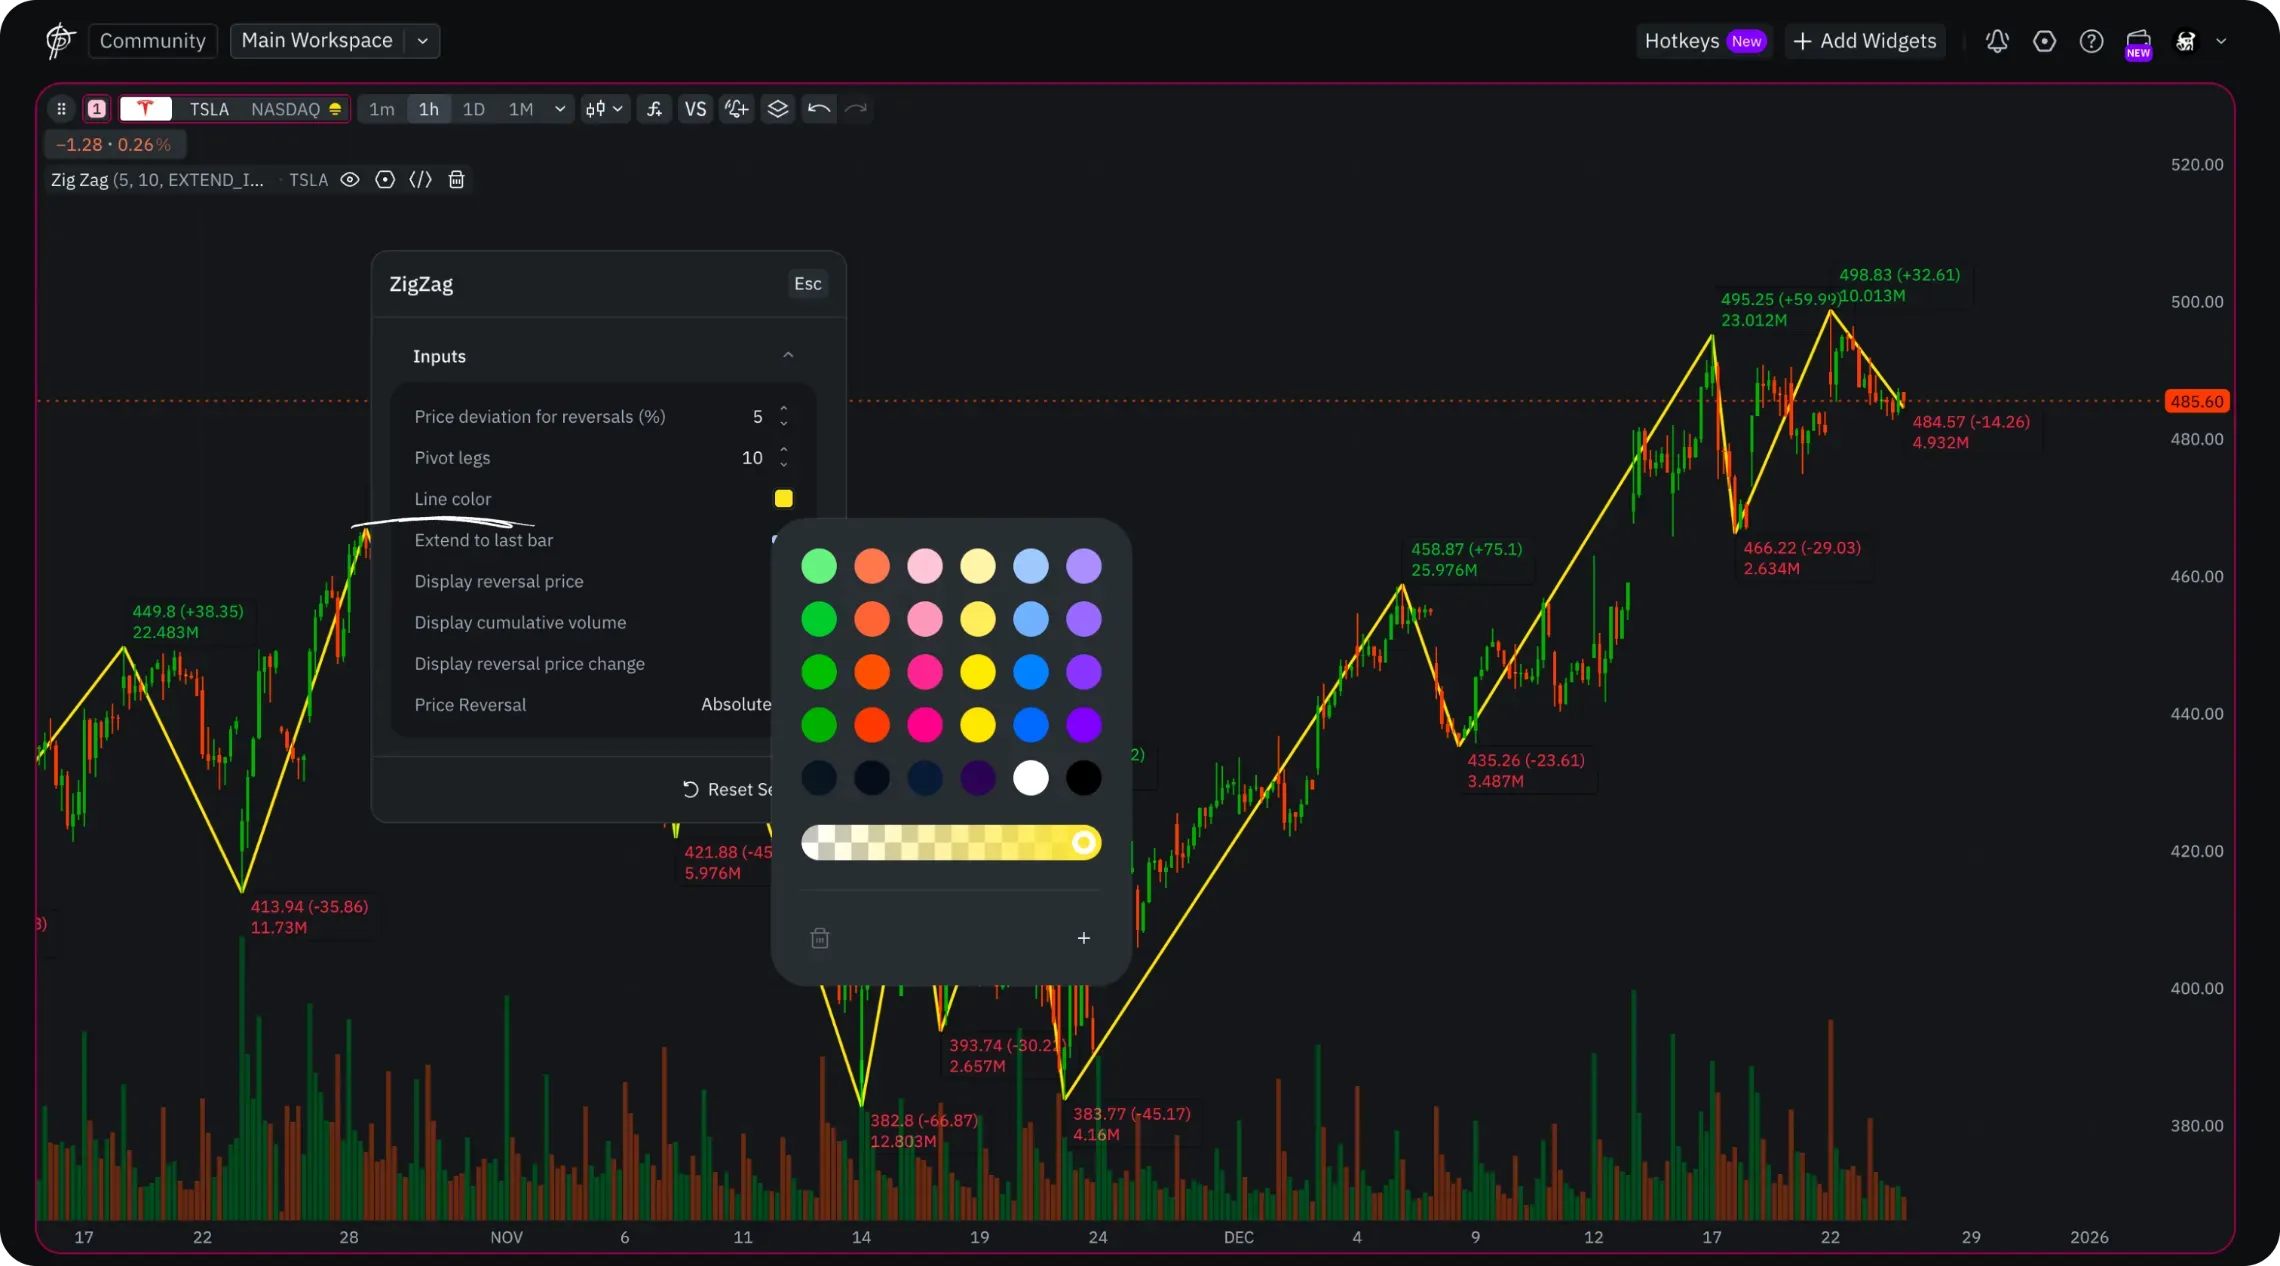
Task: Decrease price deviation with down arrow
Action: 784,424
